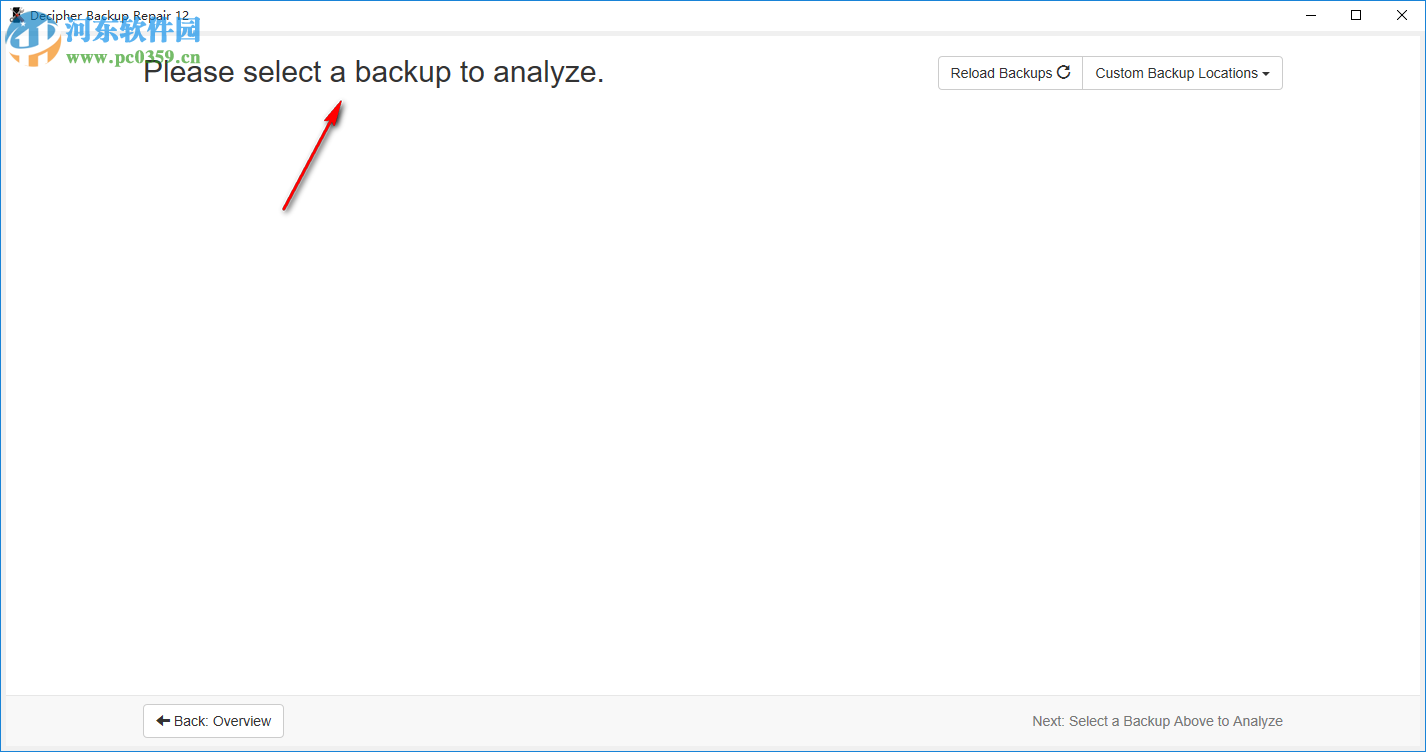Minimize the Decipher Backup Repair window

point(1311,15)
